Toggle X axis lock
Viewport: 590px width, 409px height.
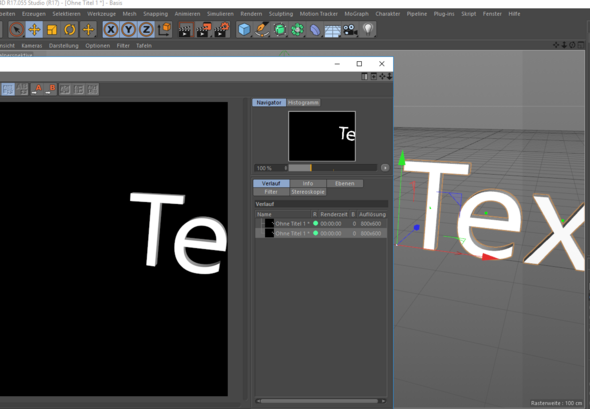tap(111, 30)
